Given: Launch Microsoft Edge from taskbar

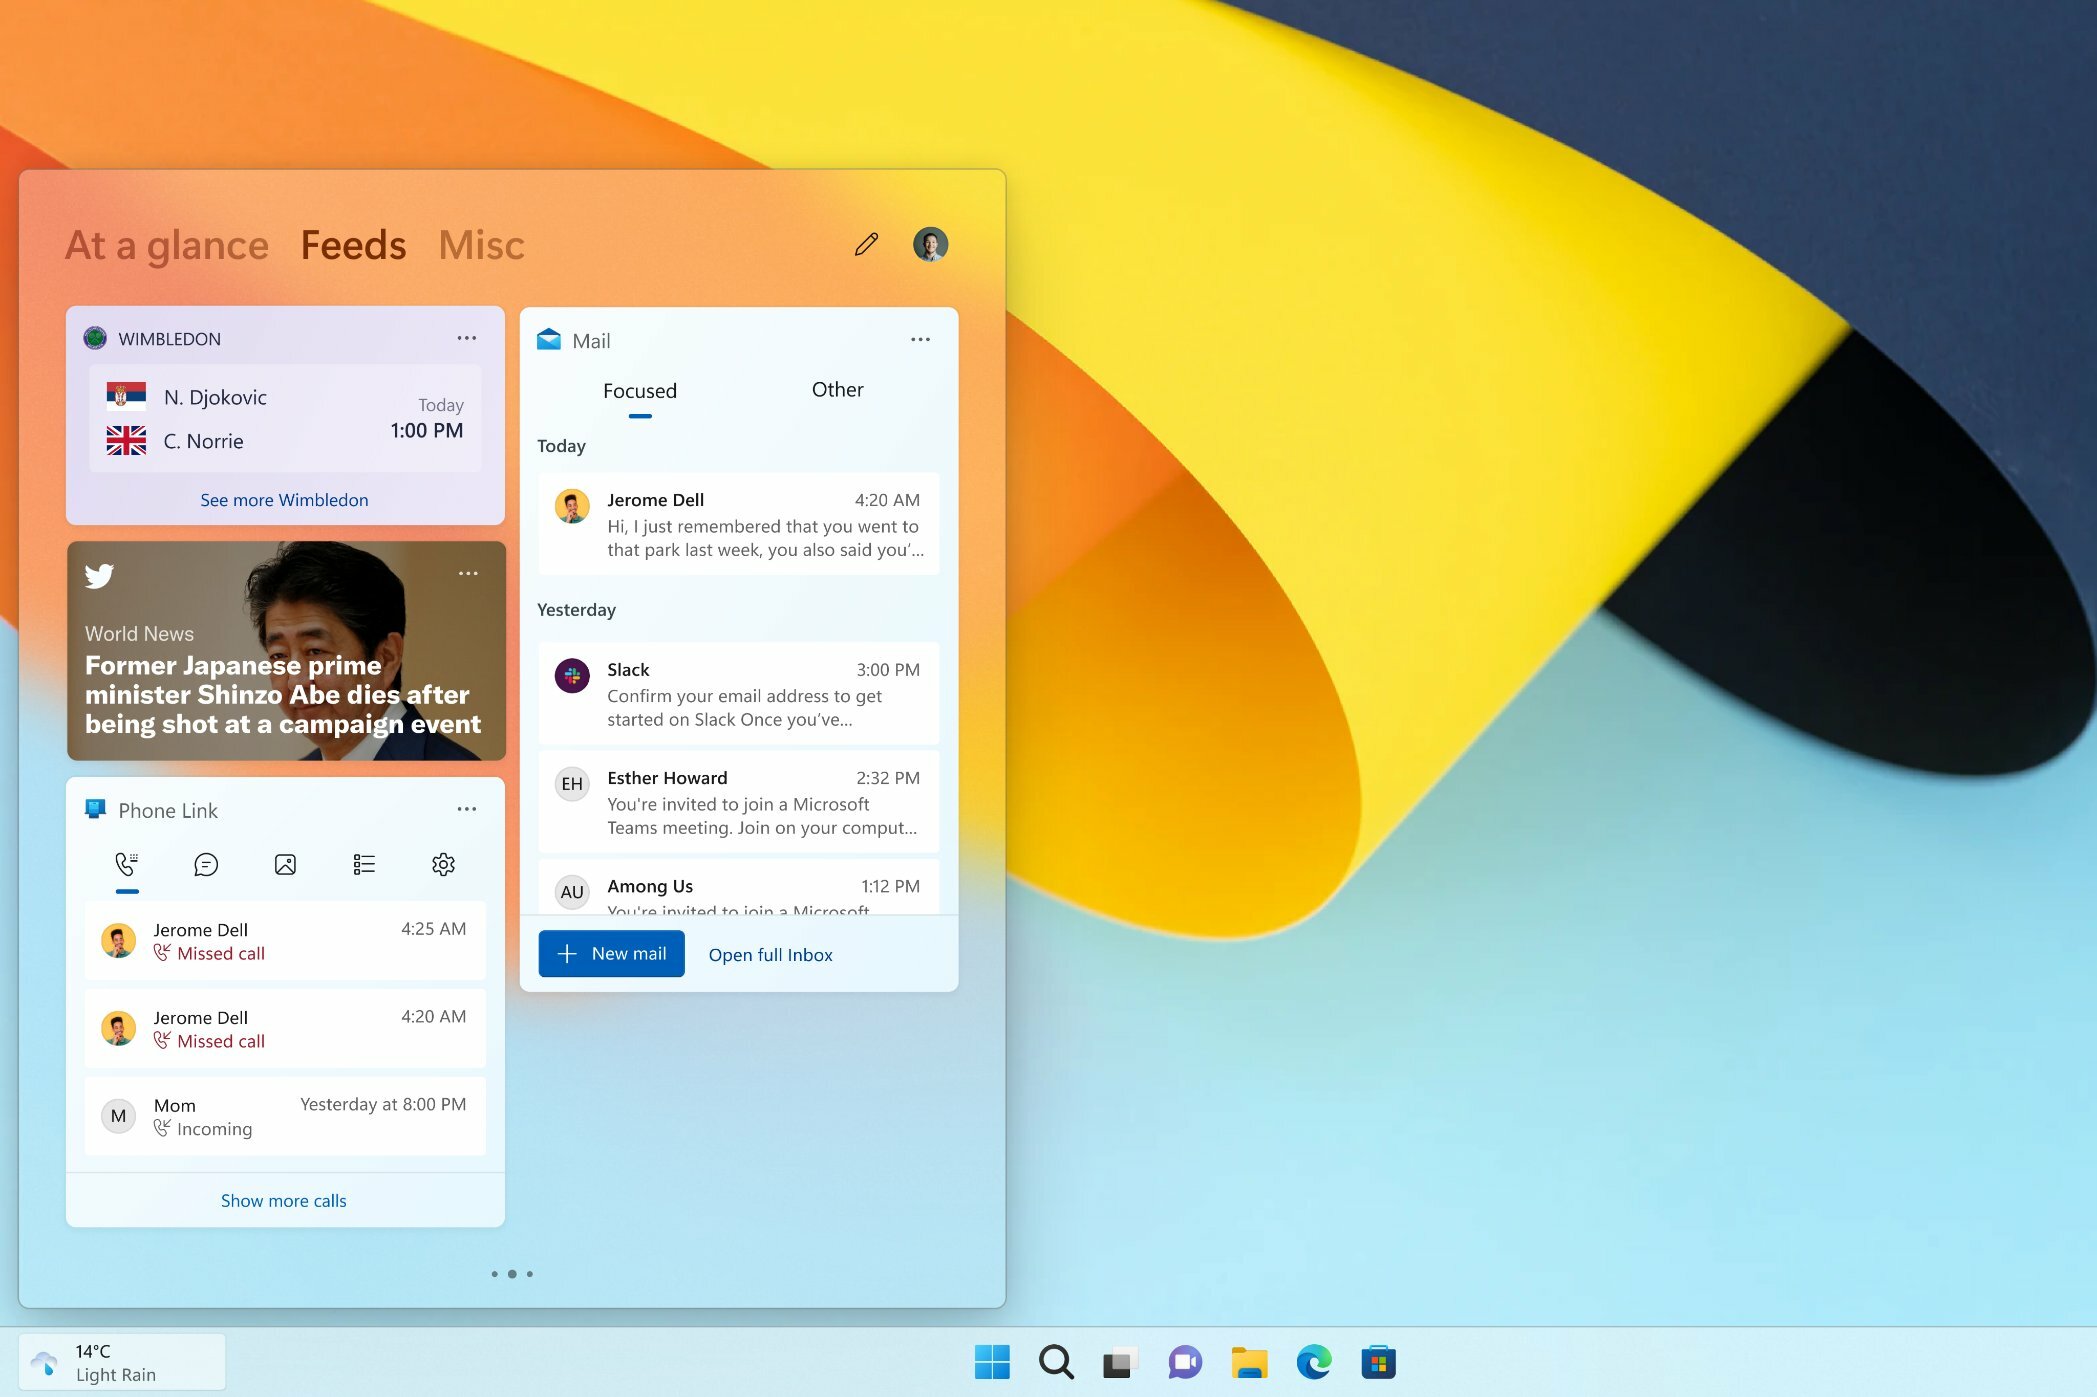Looking at the screenshot, I should pyautogui.click(x=1314, y=1362).
